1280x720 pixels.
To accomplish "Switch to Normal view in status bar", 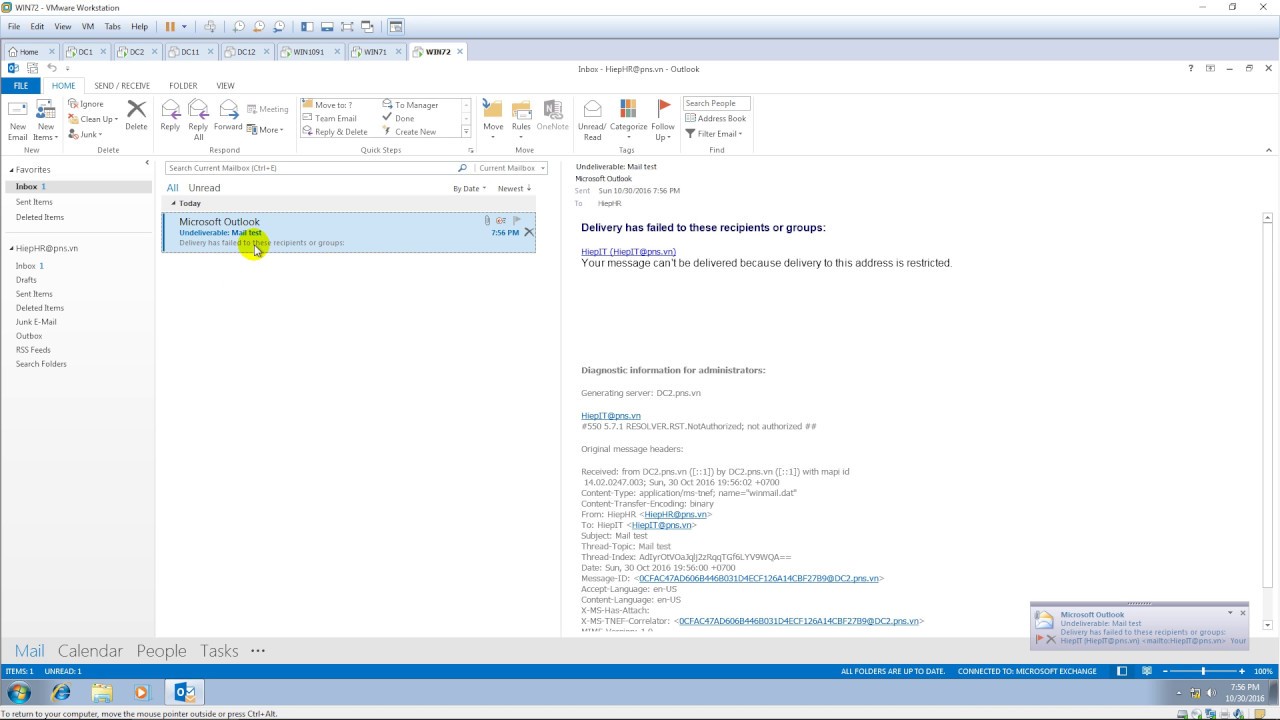I will tap(1124, 671).
